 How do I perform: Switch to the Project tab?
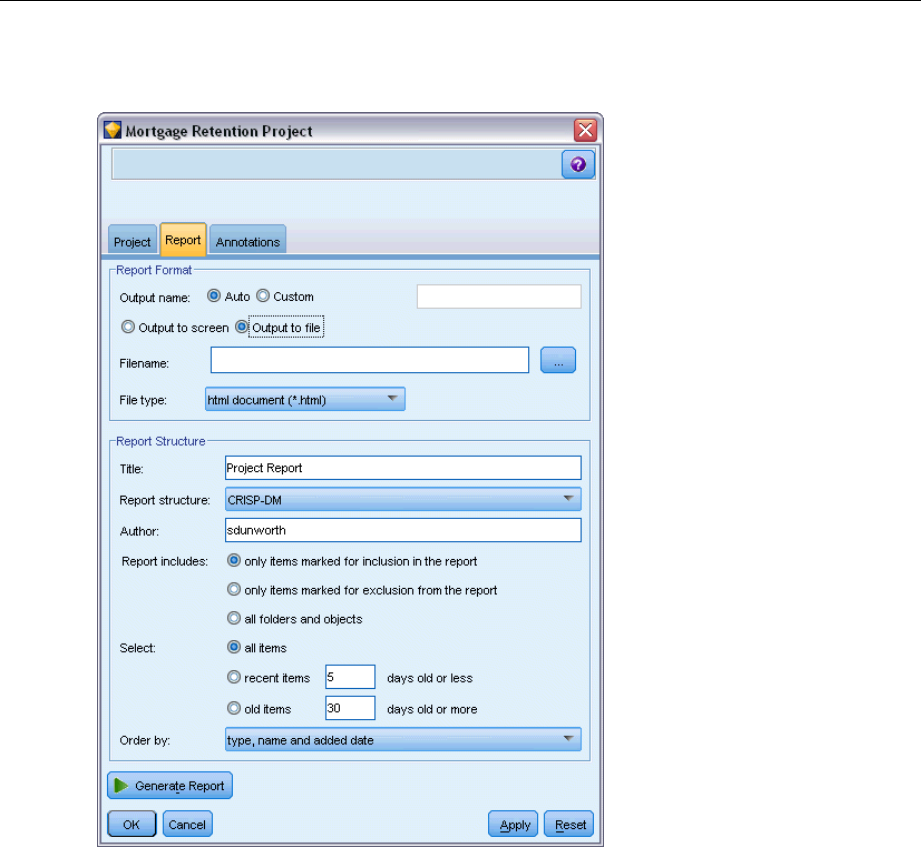(x=132, y=241)
